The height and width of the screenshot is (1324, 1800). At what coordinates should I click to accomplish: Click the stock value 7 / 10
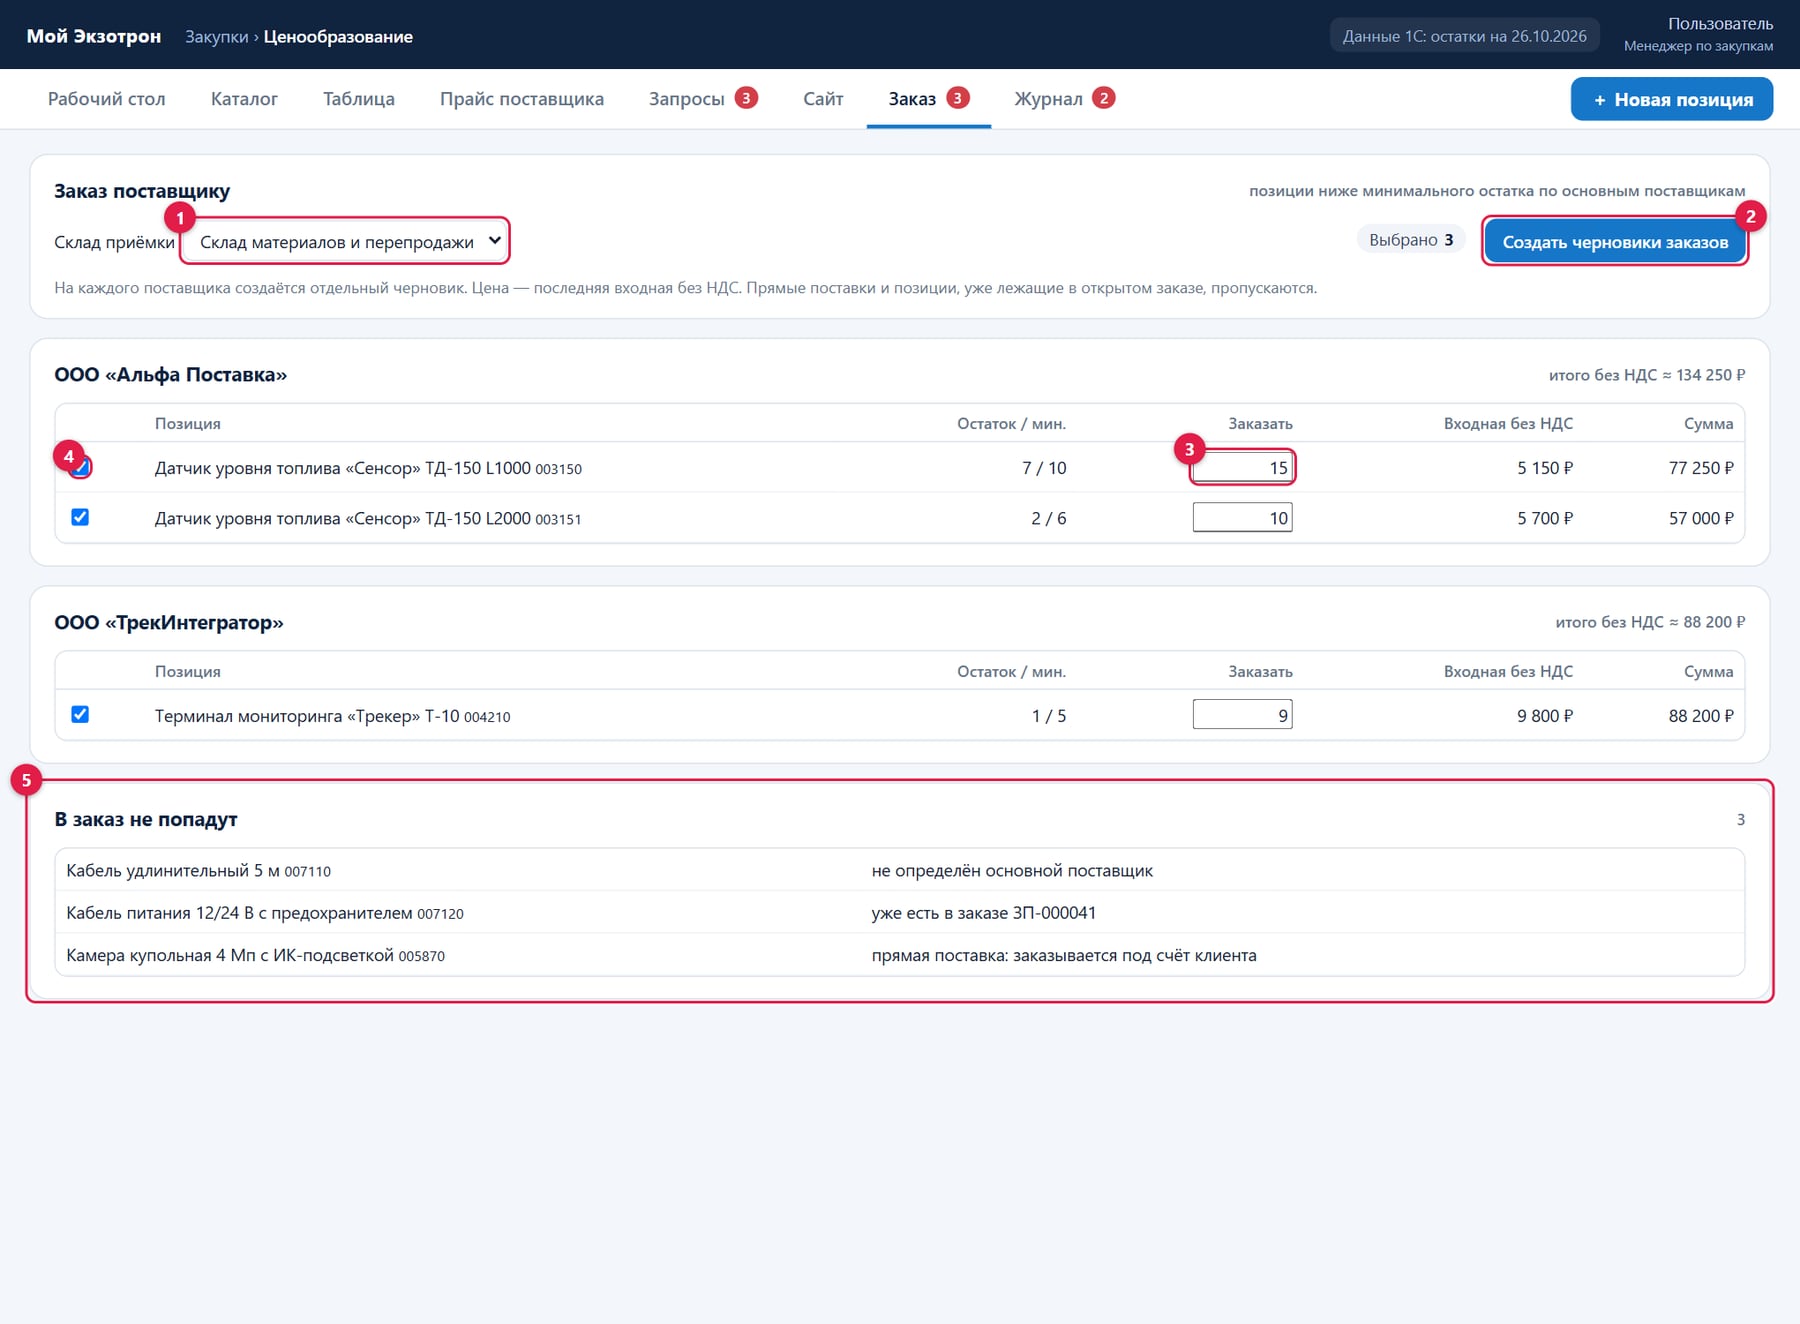[1044, 467]
